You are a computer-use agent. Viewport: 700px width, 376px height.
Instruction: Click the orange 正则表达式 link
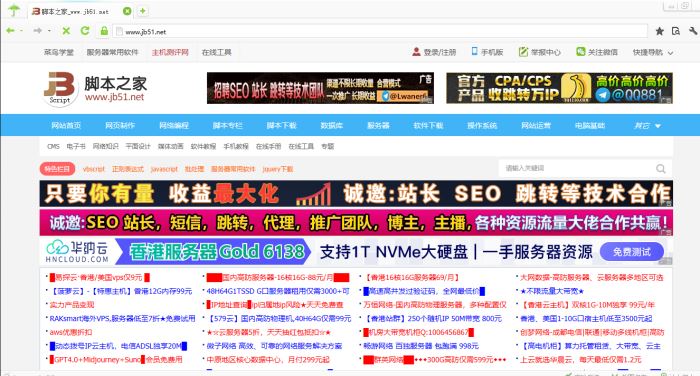(x=128, y=169)
